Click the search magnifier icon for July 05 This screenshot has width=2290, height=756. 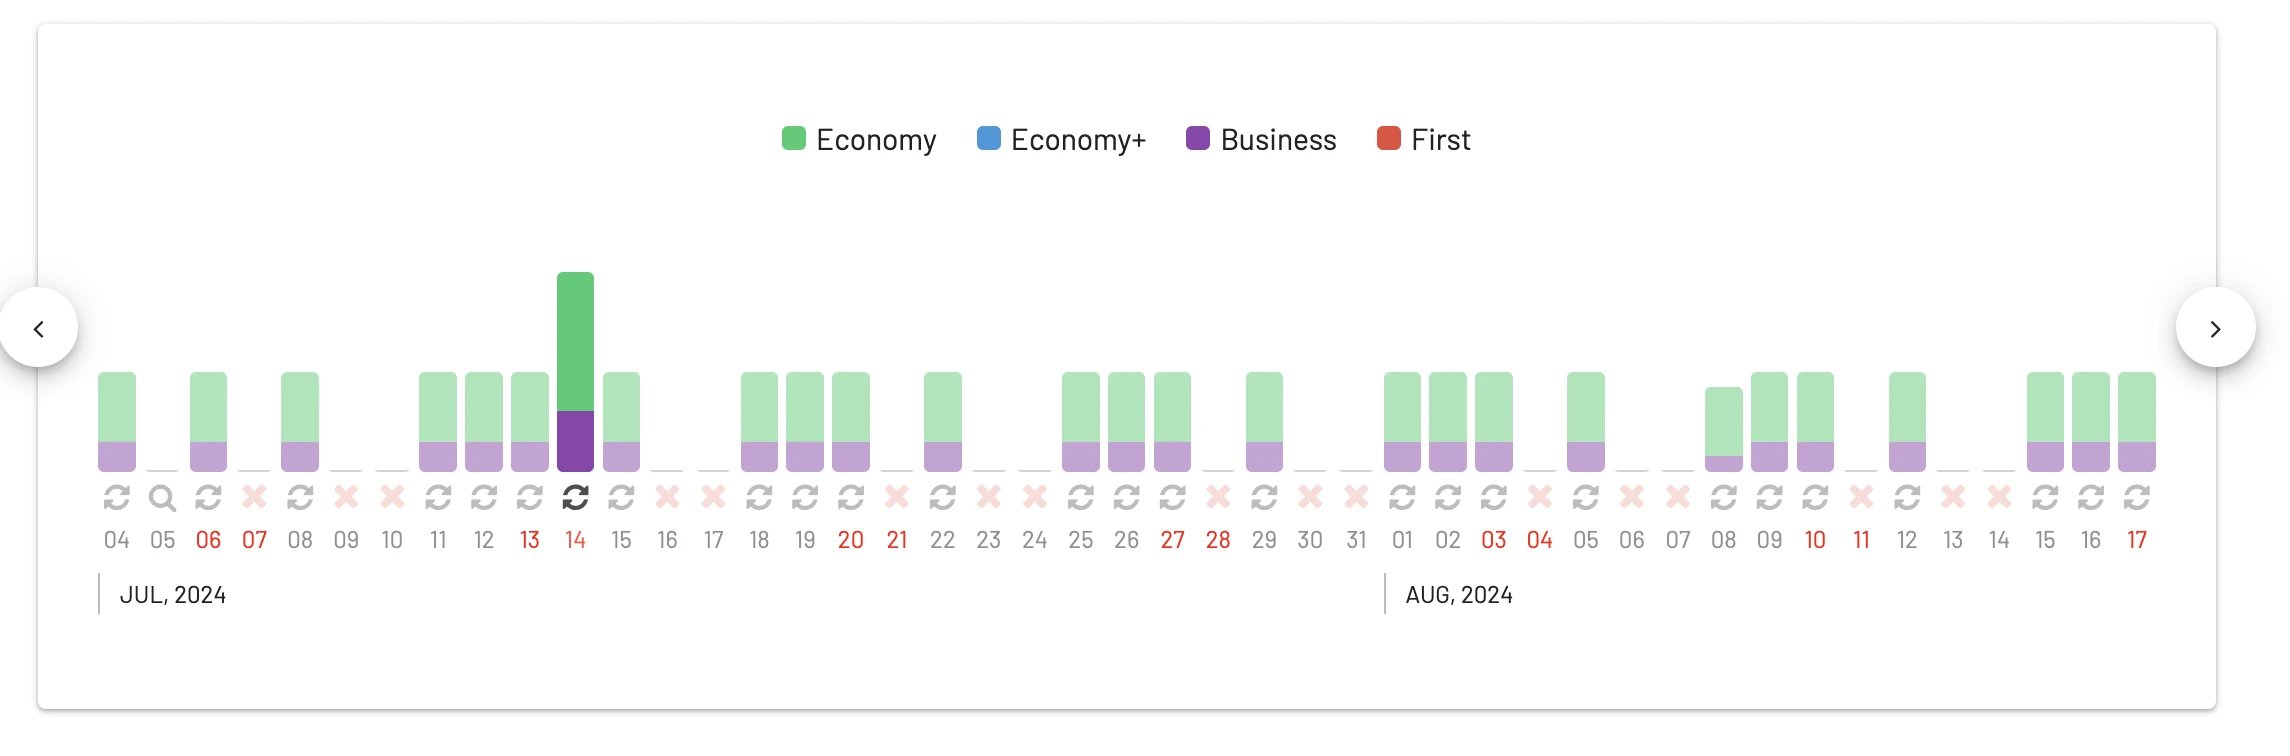point(162,497)
